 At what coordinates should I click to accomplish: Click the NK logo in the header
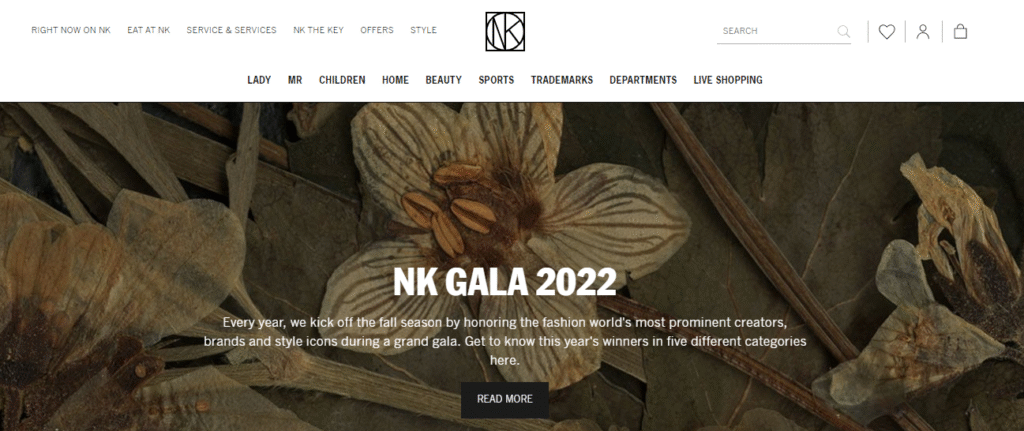(505, 31)
